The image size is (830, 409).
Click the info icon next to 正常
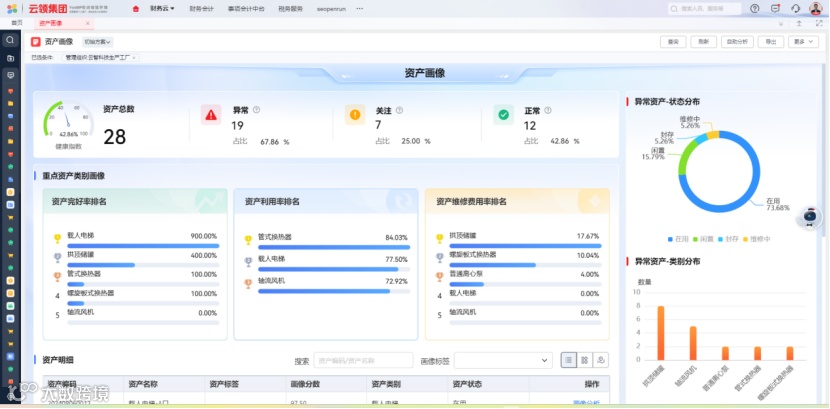point(548,110)
